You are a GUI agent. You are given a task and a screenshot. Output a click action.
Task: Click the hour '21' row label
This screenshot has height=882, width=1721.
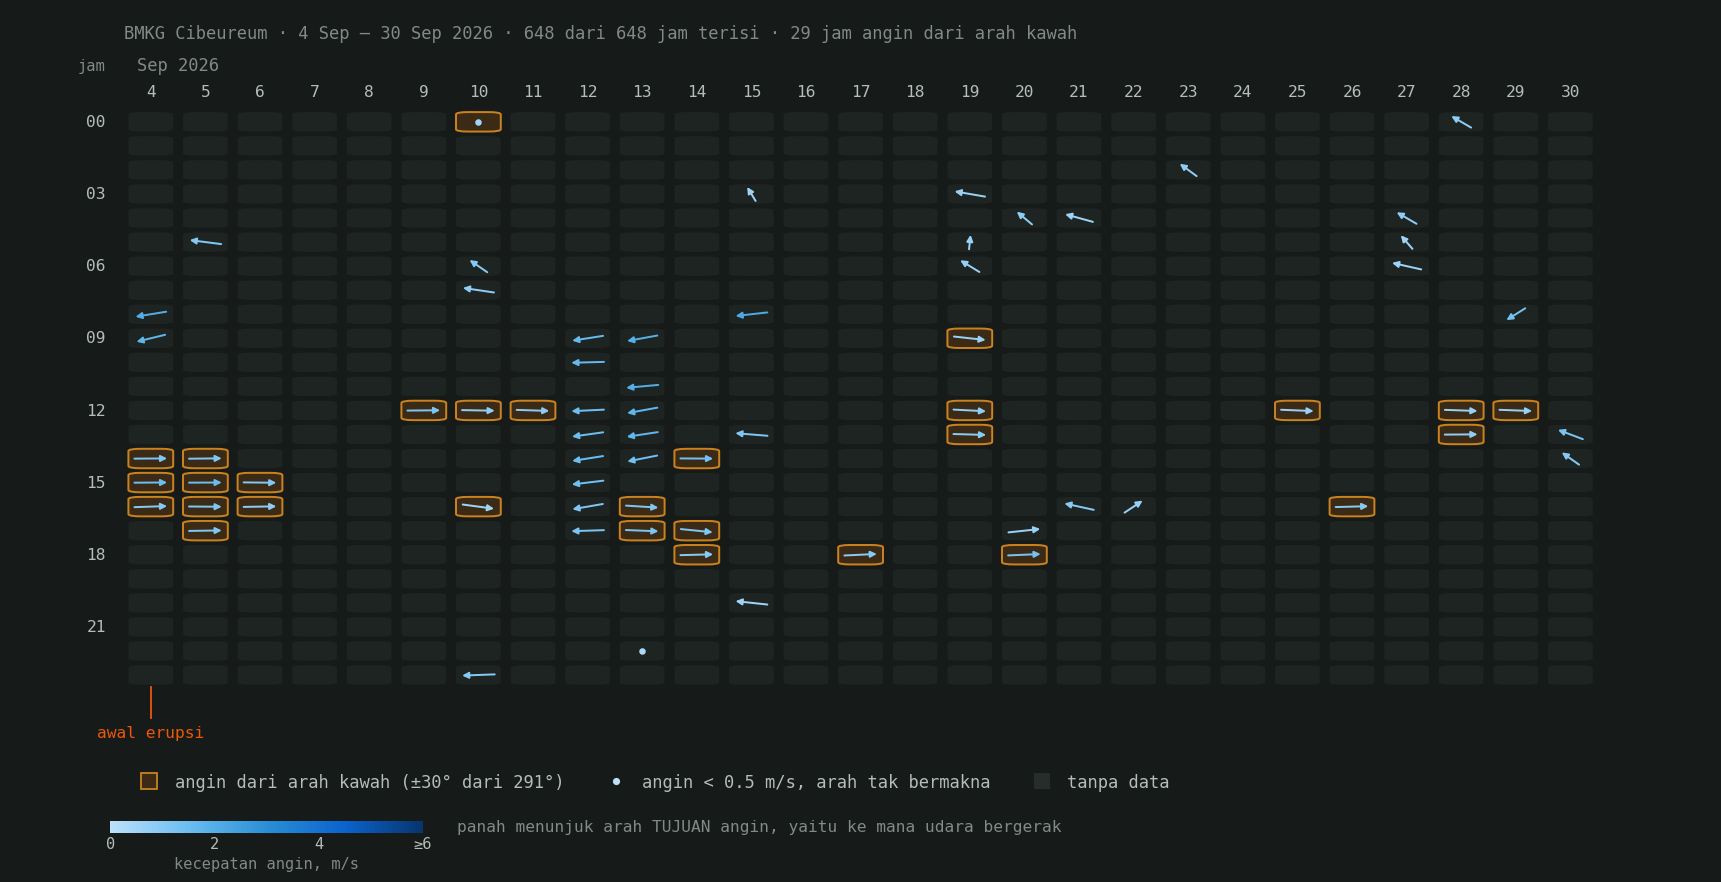96,627
